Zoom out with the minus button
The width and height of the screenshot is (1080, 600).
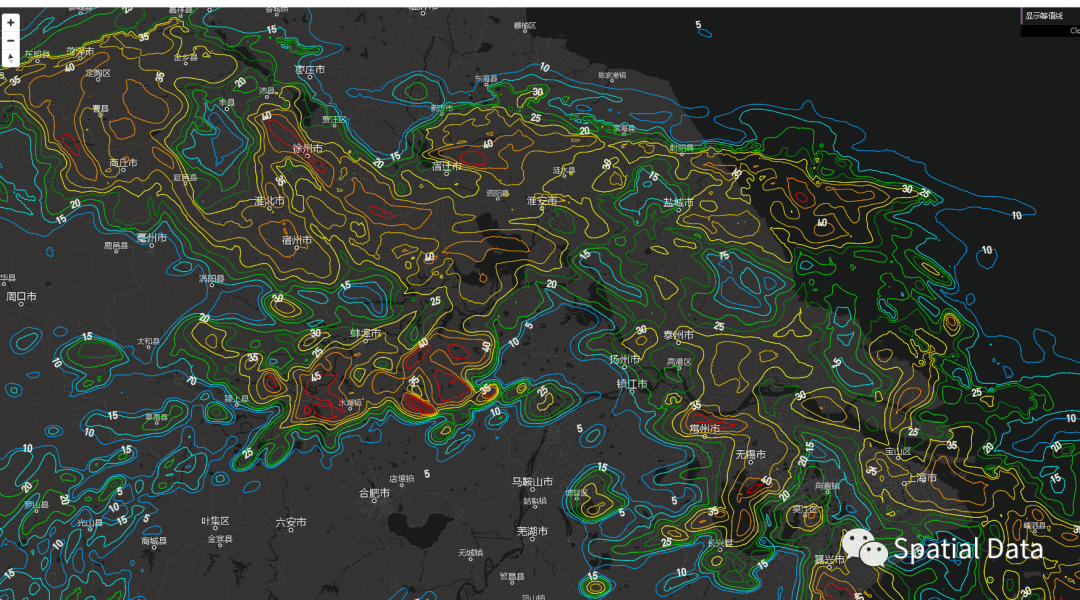coord(10,41)
